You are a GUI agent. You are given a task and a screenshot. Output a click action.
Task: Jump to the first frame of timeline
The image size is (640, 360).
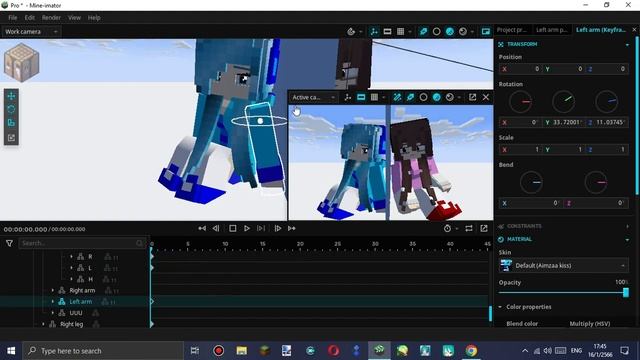pos(202,229)
